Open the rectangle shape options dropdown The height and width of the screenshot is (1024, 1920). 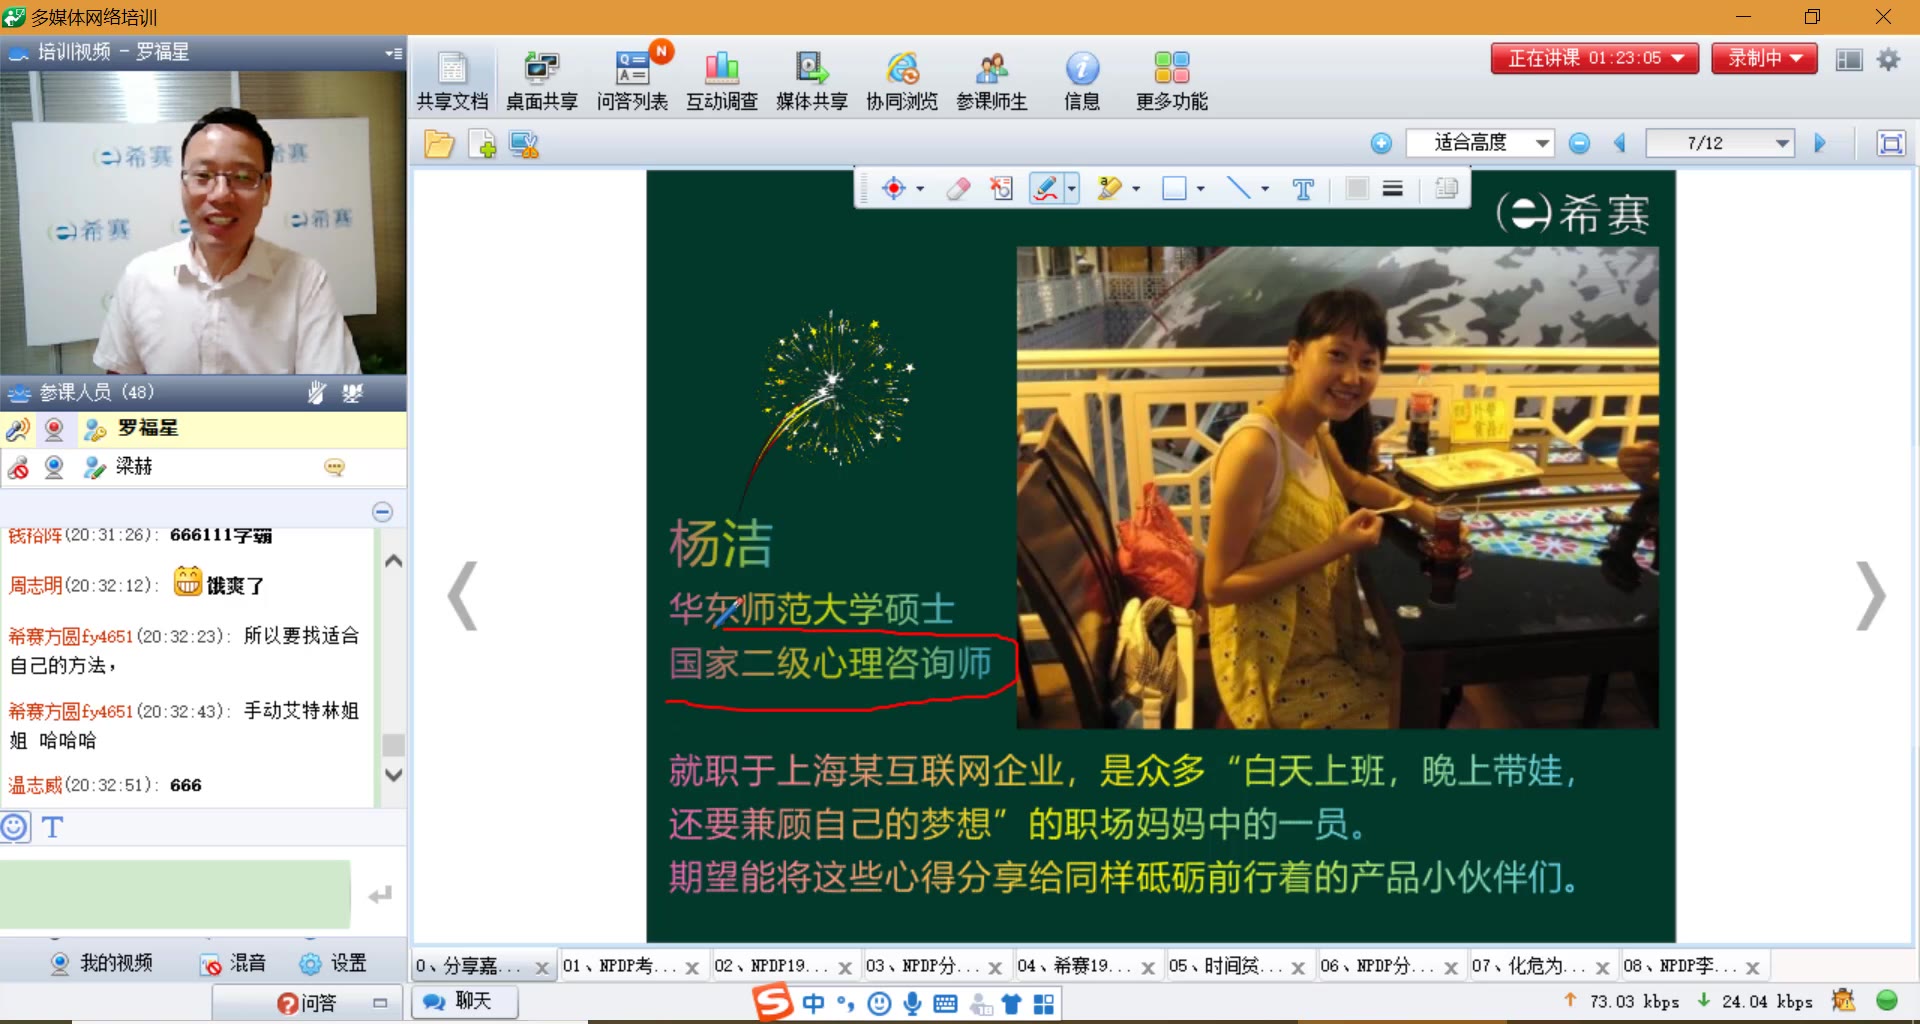[x=1200, y=189]
